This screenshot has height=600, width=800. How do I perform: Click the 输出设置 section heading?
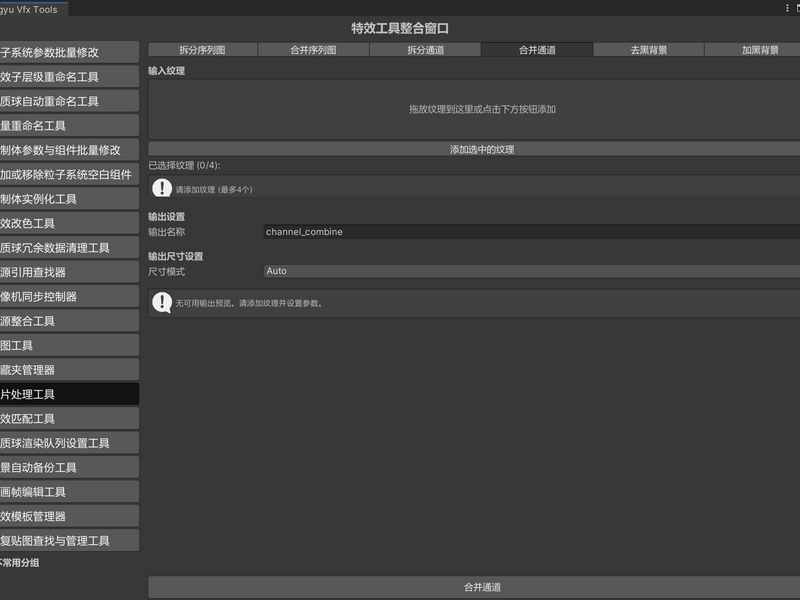(166, 217)
